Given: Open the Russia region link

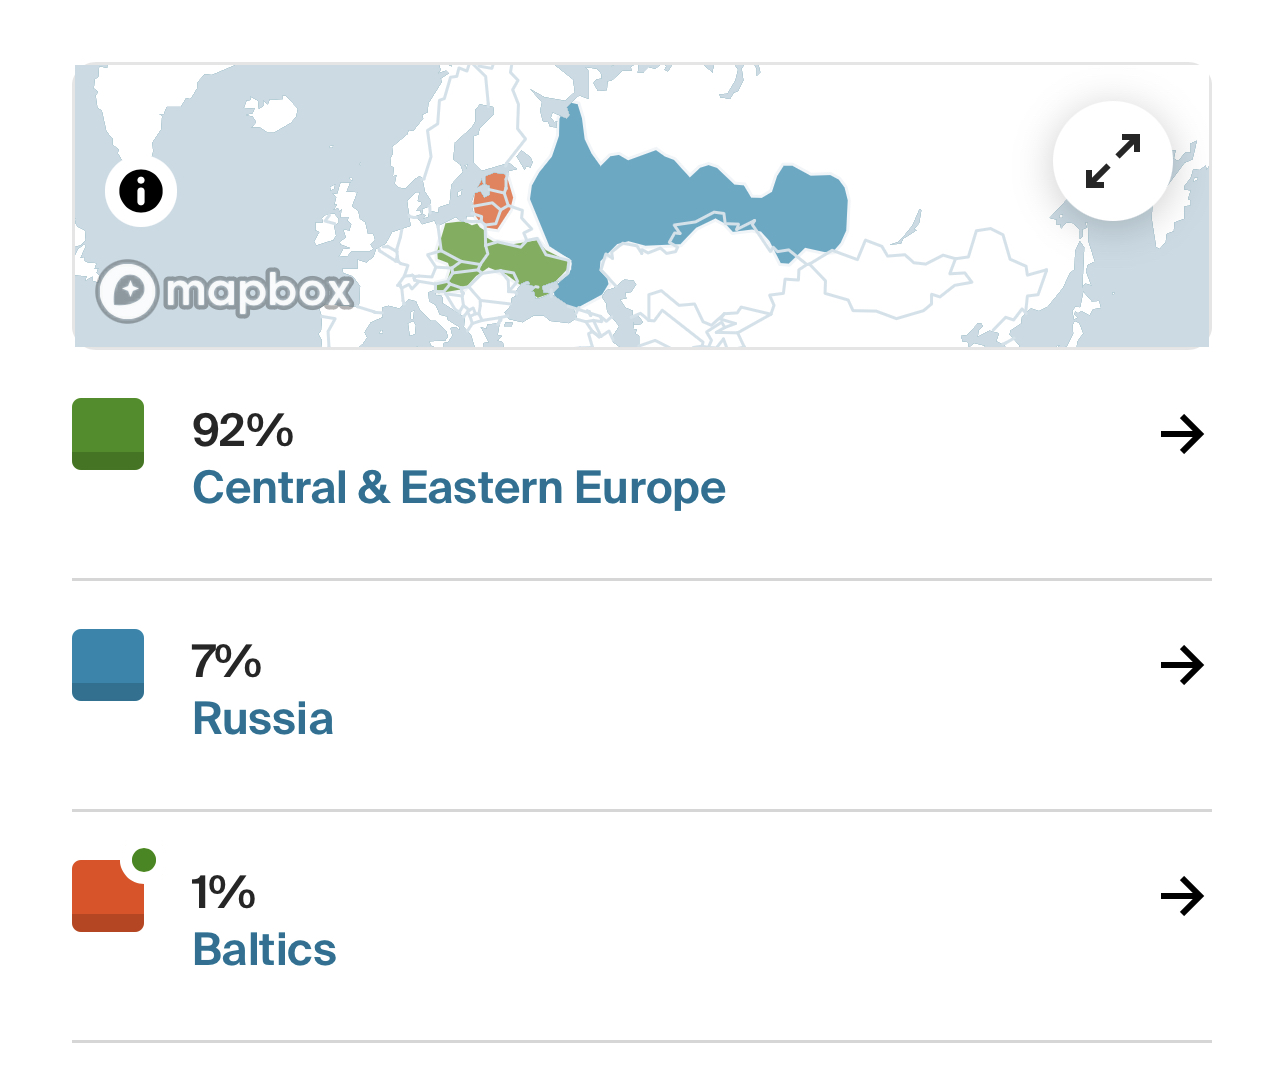Looking at the screenshot, I should click(263, 719).
